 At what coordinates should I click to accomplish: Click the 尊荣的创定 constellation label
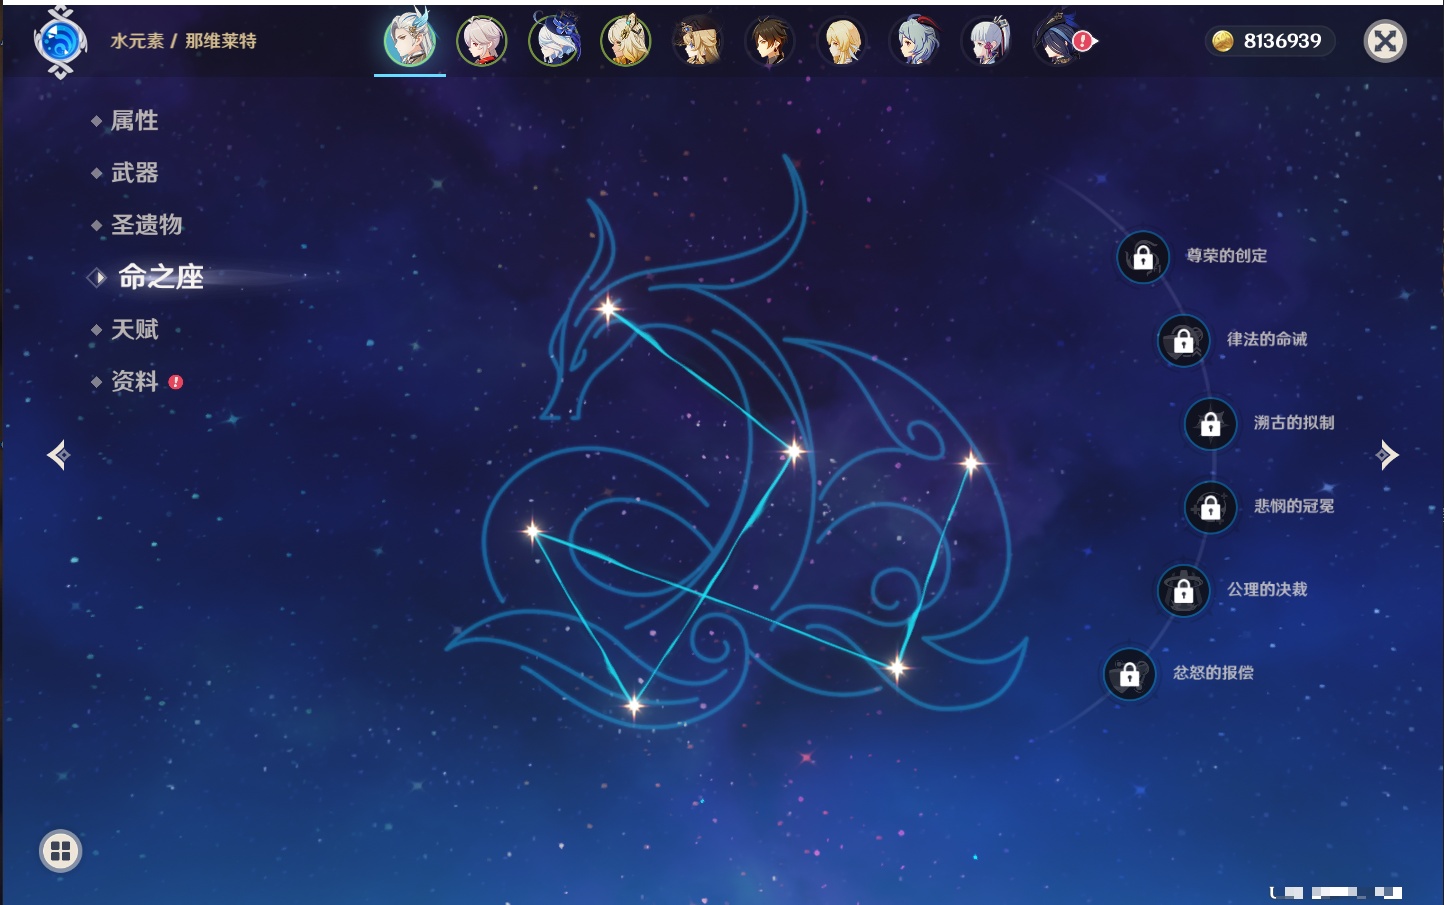tap(1227, 256)
